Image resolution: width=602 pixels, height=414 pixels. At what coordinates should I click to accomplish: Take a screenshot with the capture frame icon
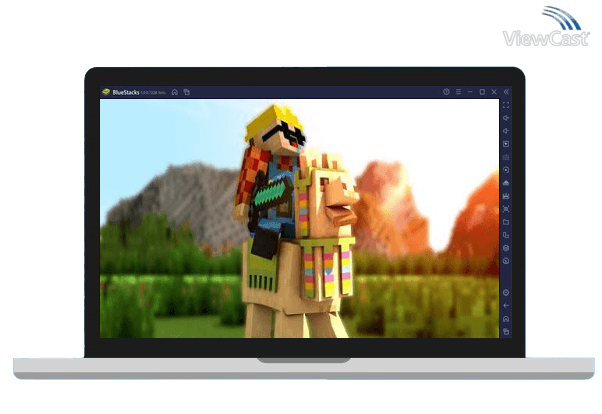click(x=506, y=209)
